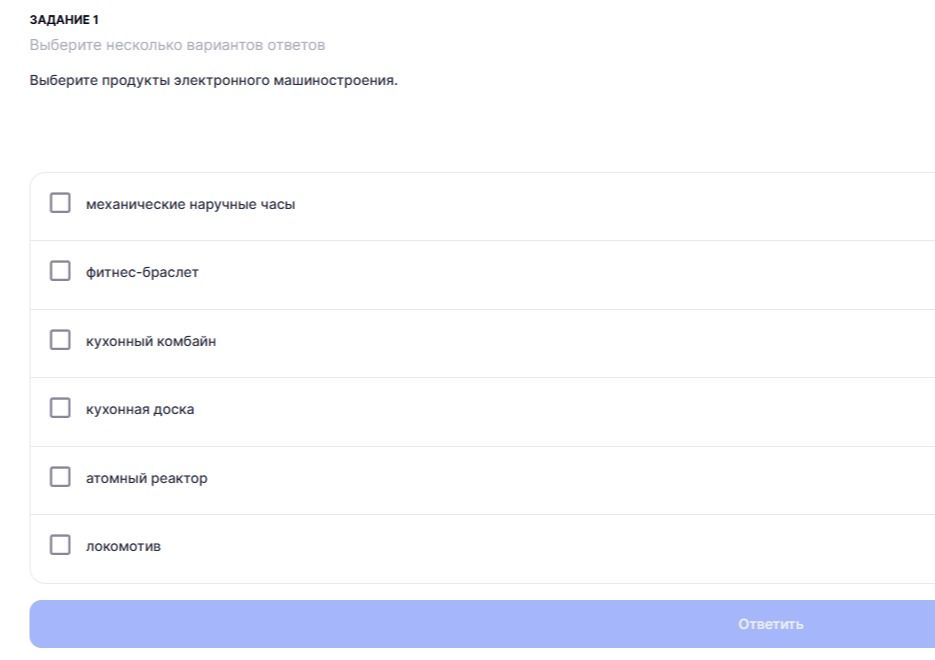Click the word реактор in fifth option
The height and width of the screenshot is (660, 935).
(x=179, y=479)
